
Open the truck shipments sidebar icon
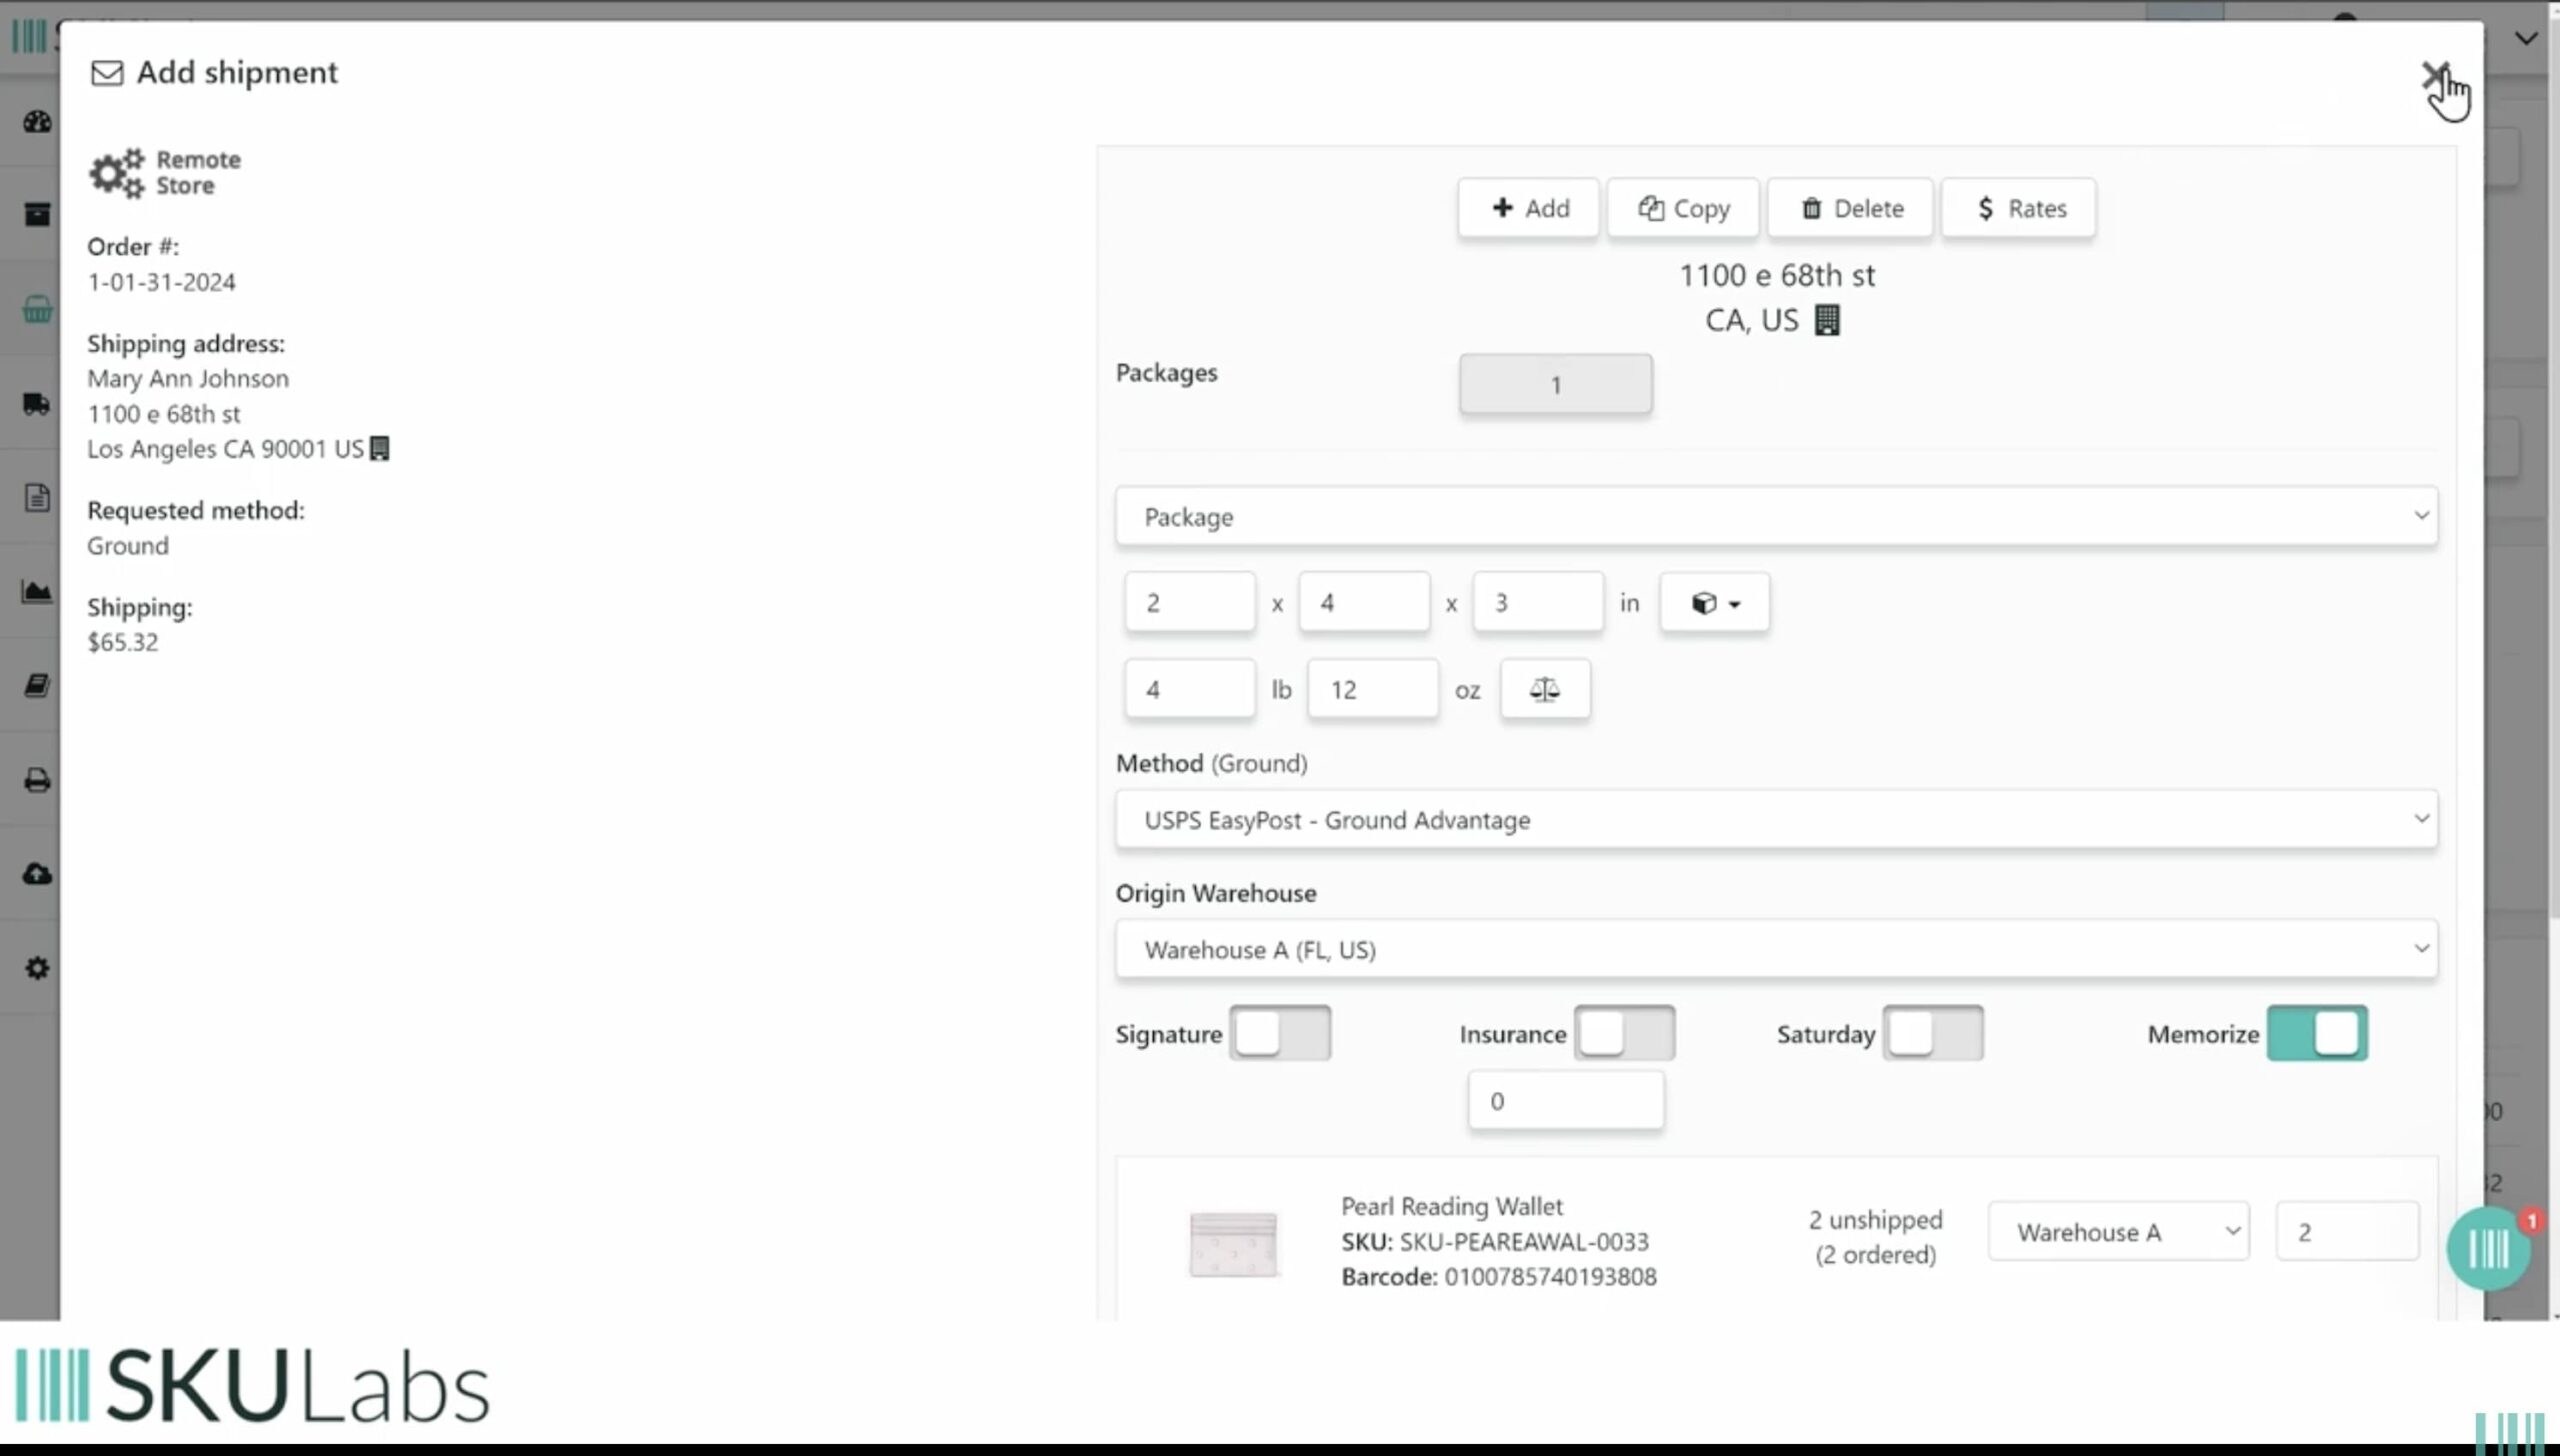(37, 404)
